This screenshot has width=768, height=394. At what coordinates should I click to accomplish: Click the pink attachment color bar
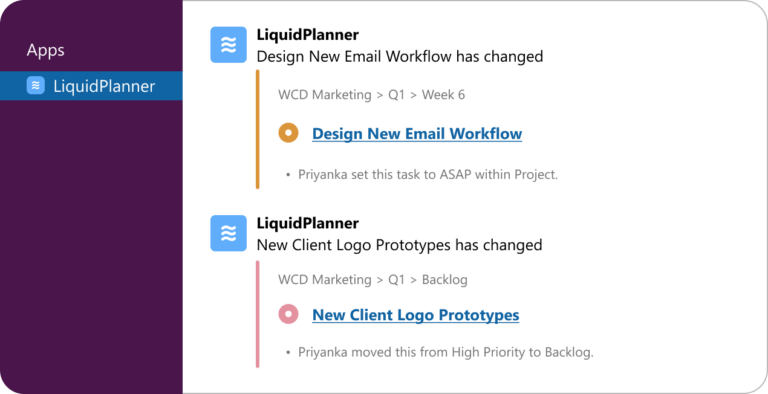tap(258, 314)
